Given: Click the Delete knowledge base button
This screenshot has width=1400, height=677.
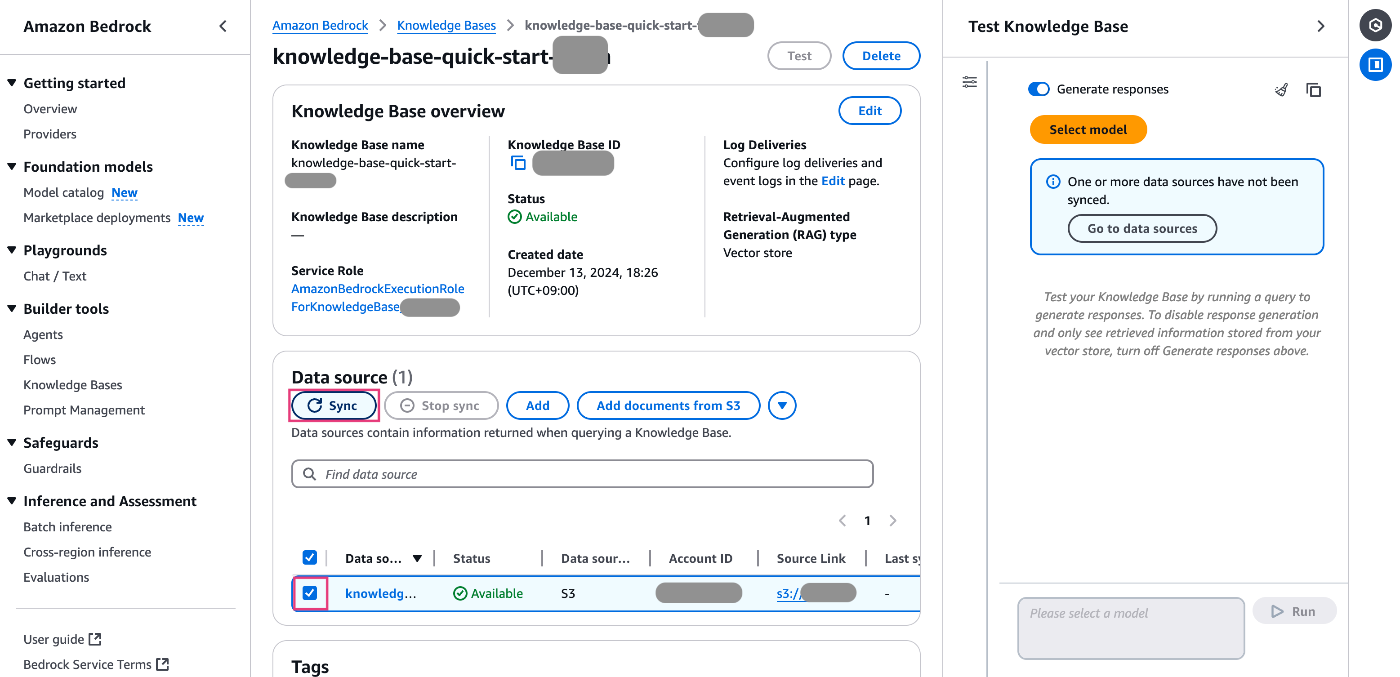Looking at the screenshot, I should pos(881,56).
